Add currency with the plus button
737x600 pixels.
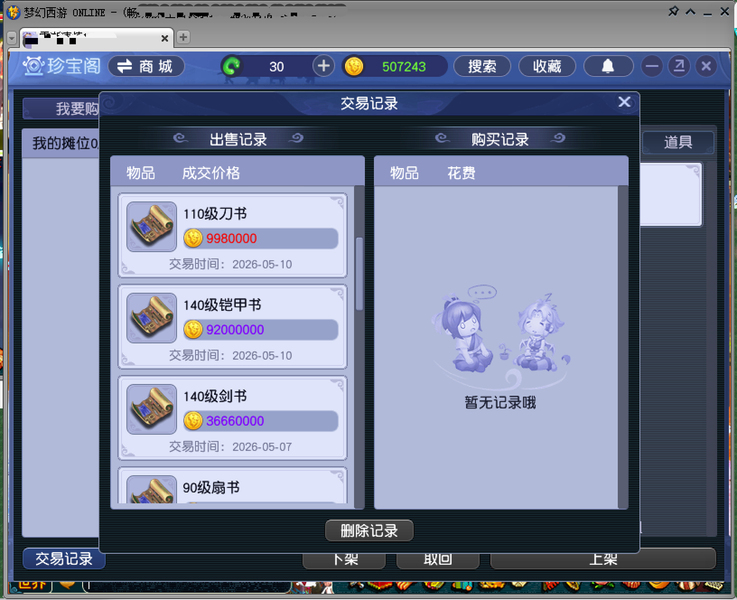pos(323,66)
